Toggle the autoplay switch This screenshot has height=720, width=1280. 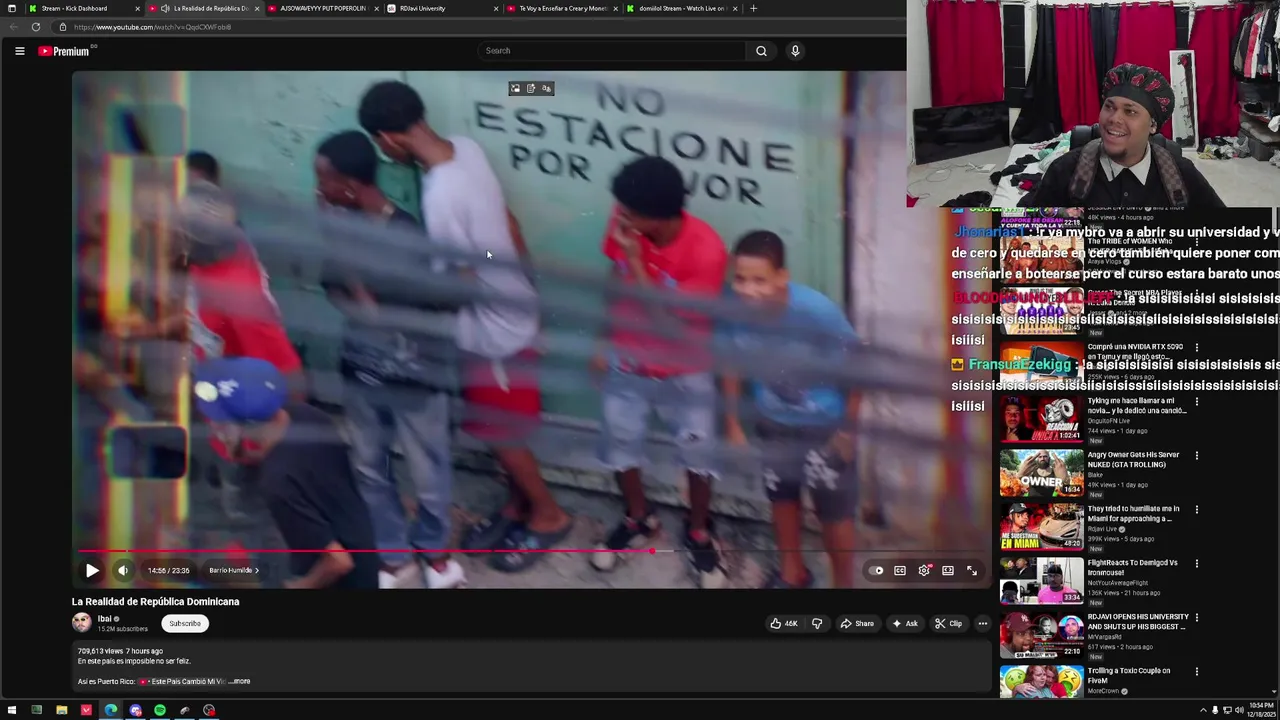click(877, 571)
